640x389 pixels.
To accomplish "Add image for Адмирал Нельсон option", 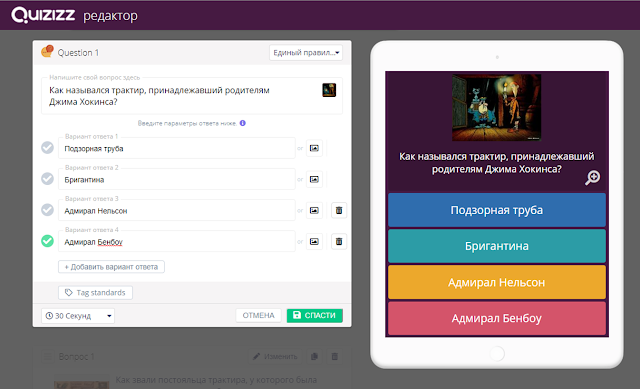I will [314, 210].
